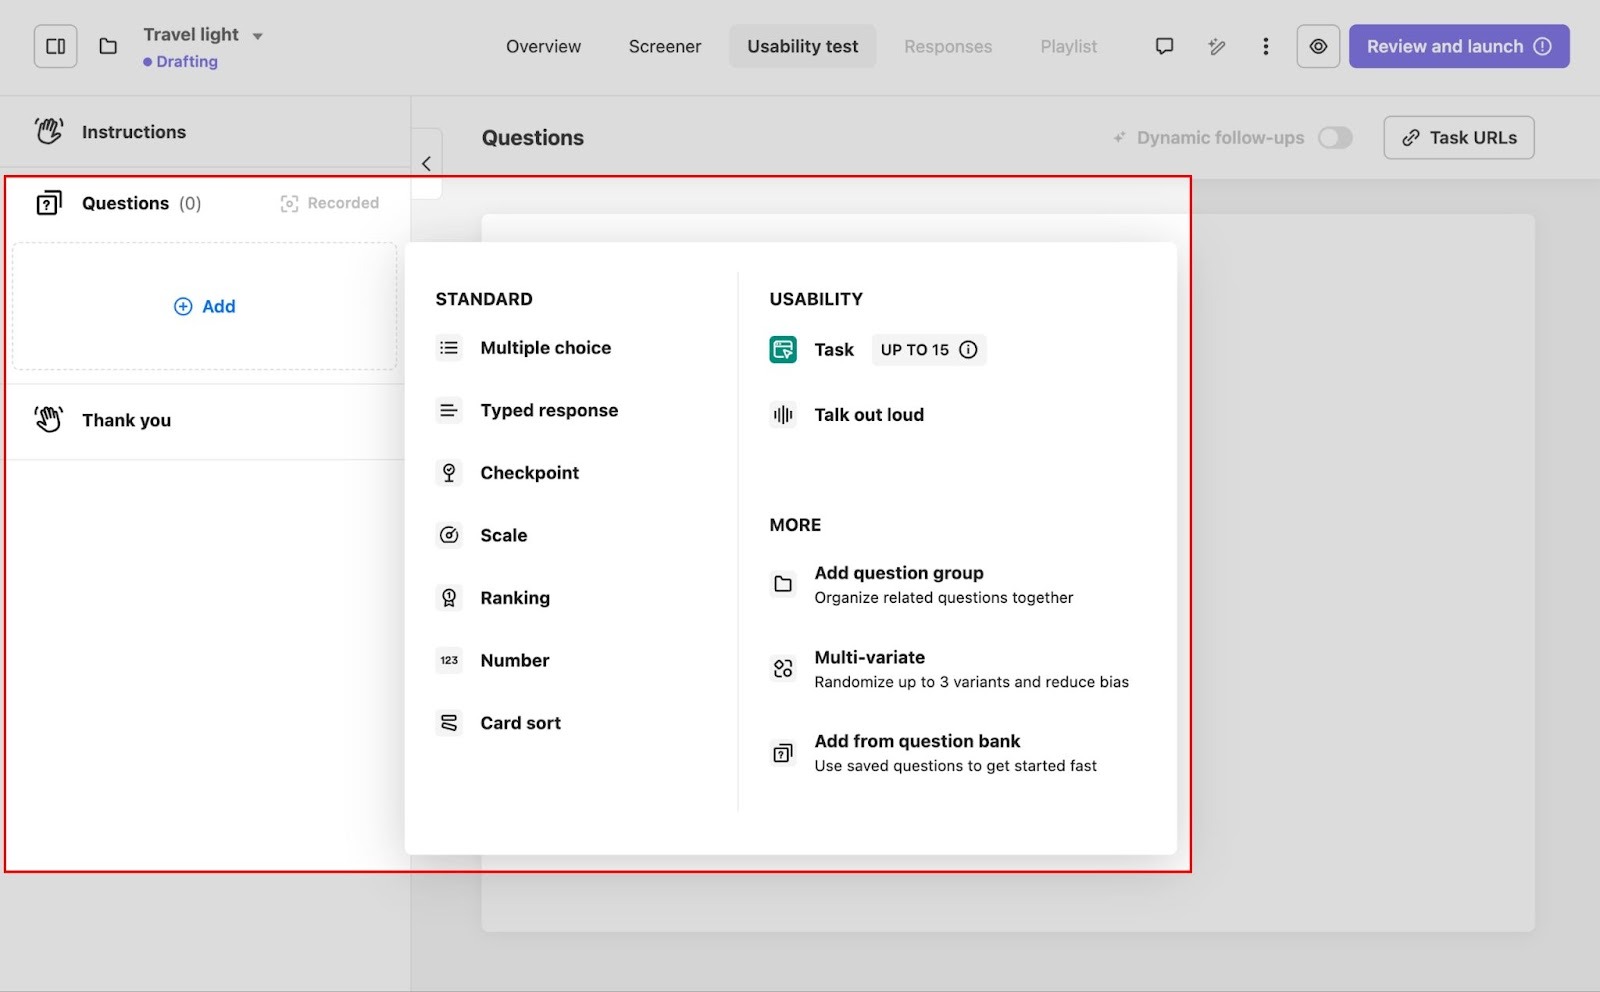Click the magic wand icon
1600x992 pixels.
[x=1216, y=47]
